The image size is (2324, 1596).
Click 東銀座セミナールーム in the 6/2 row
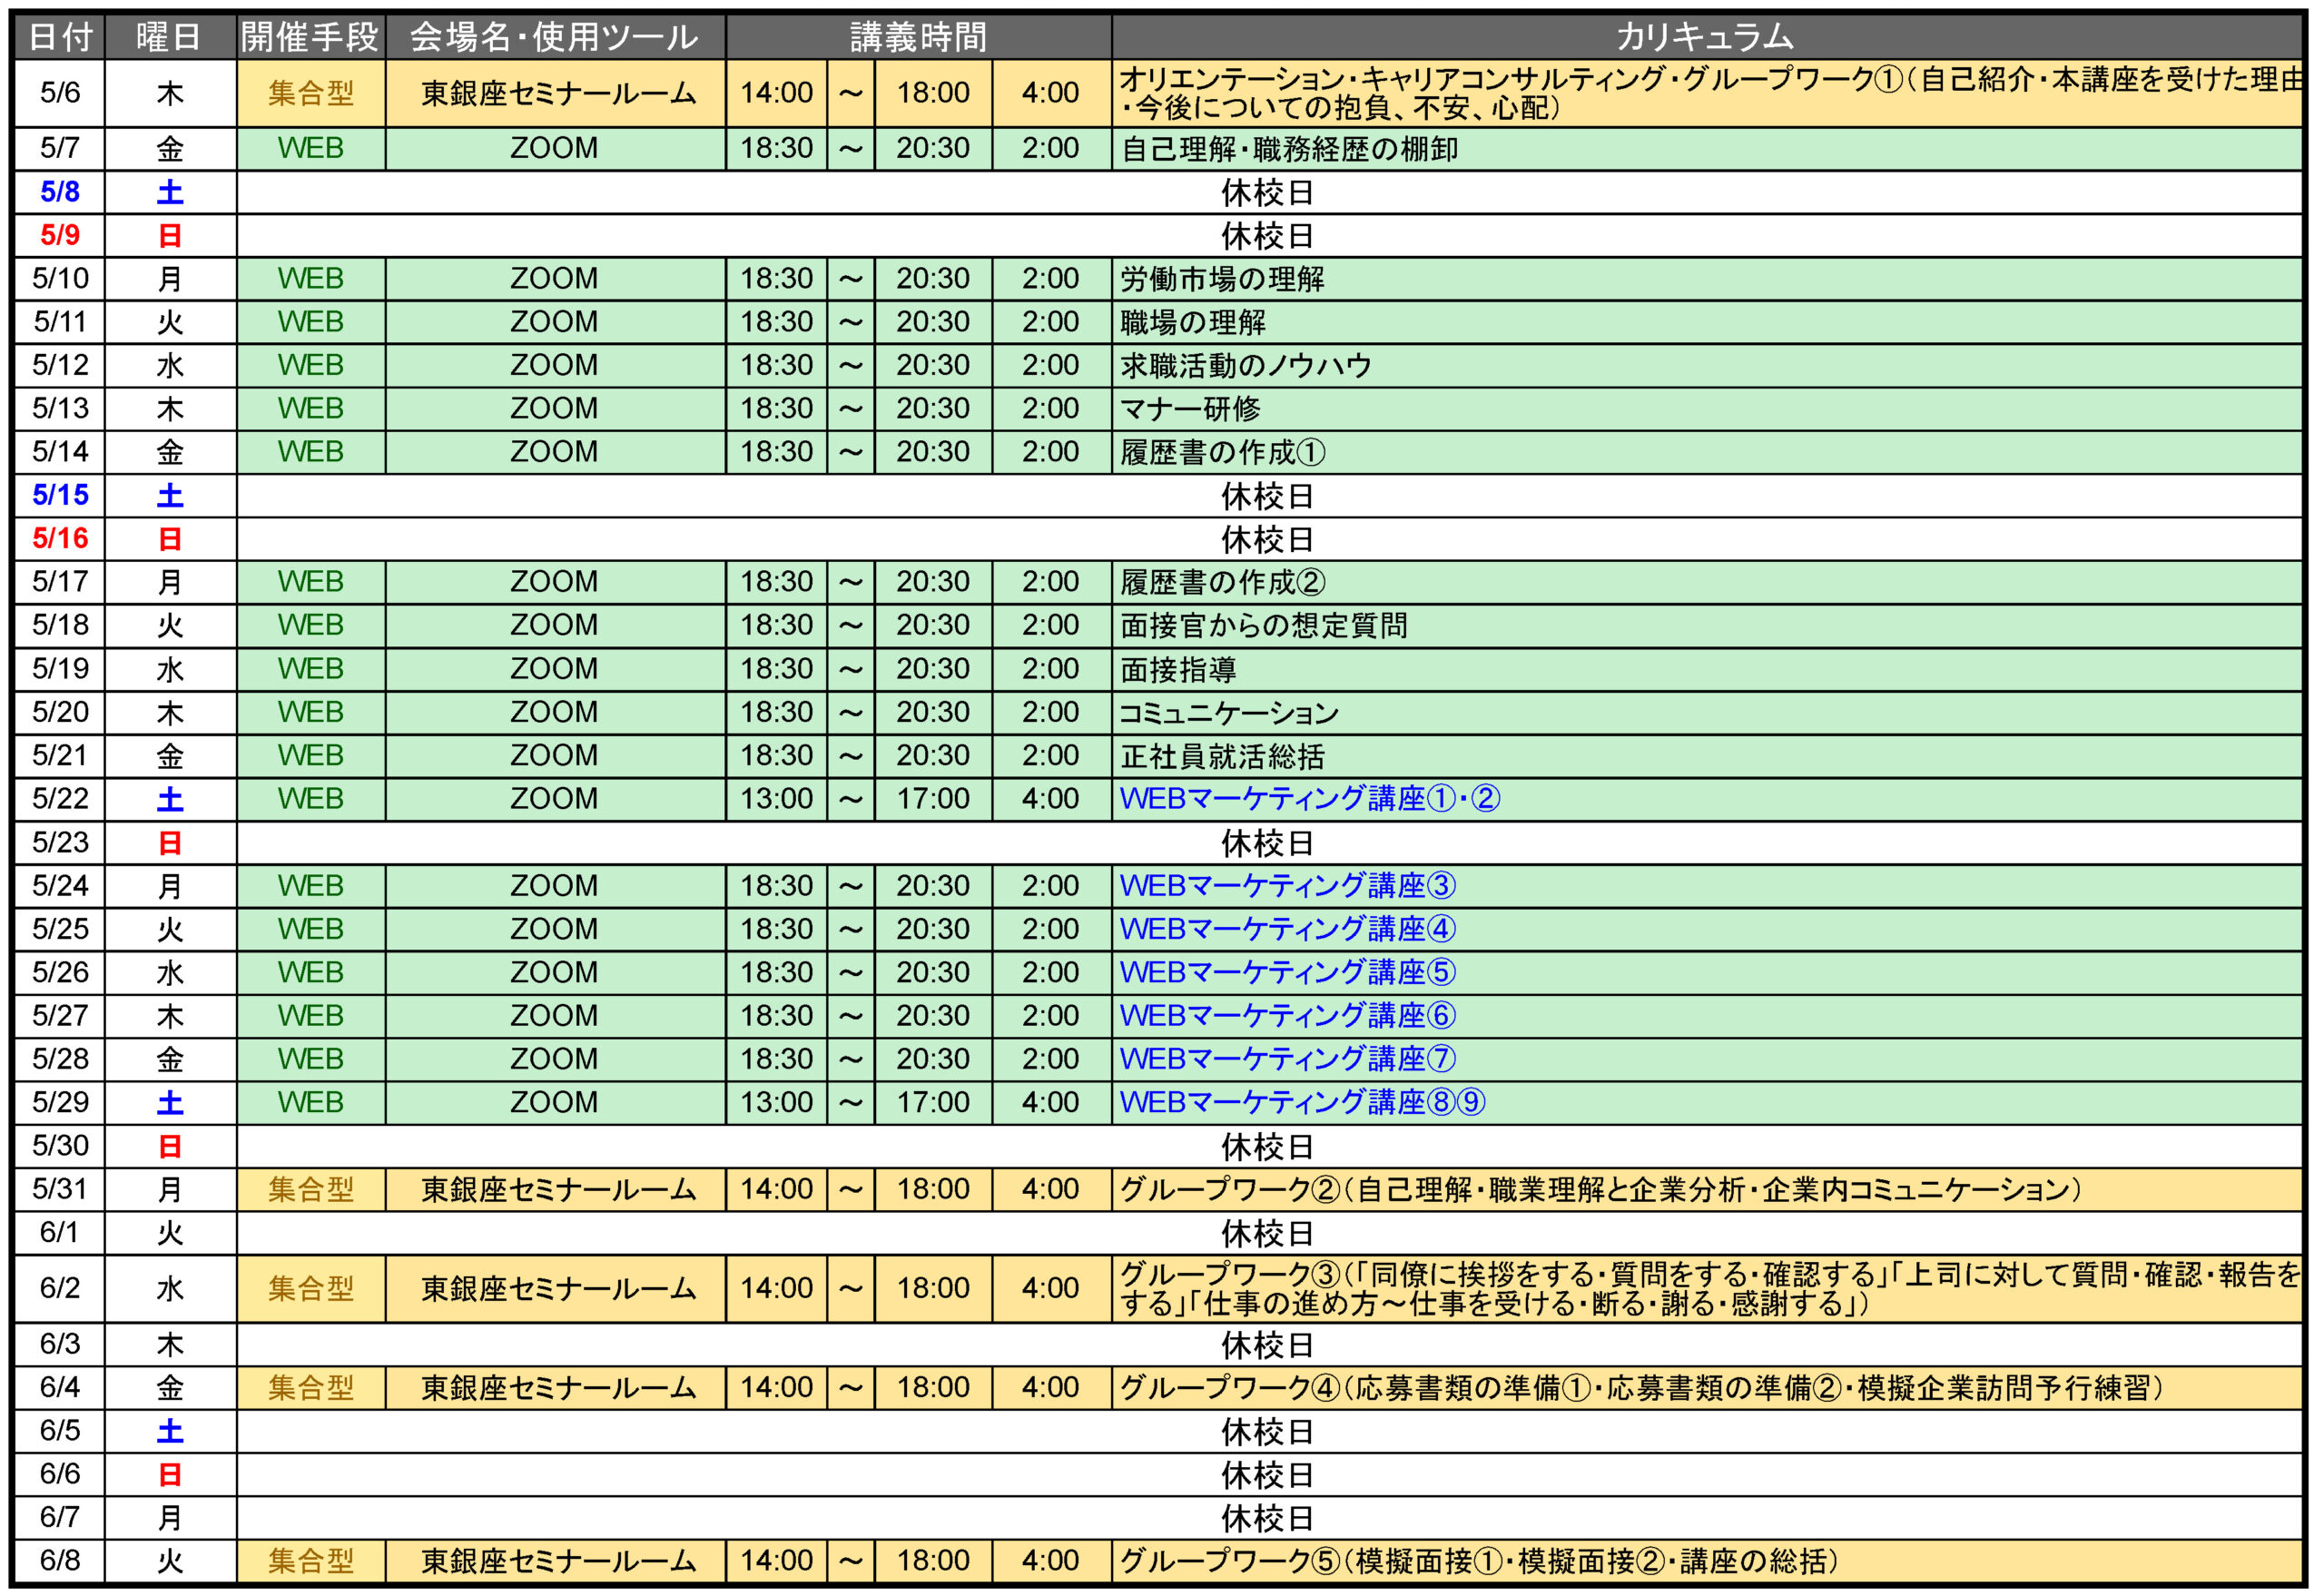(x=555, y=1289)
